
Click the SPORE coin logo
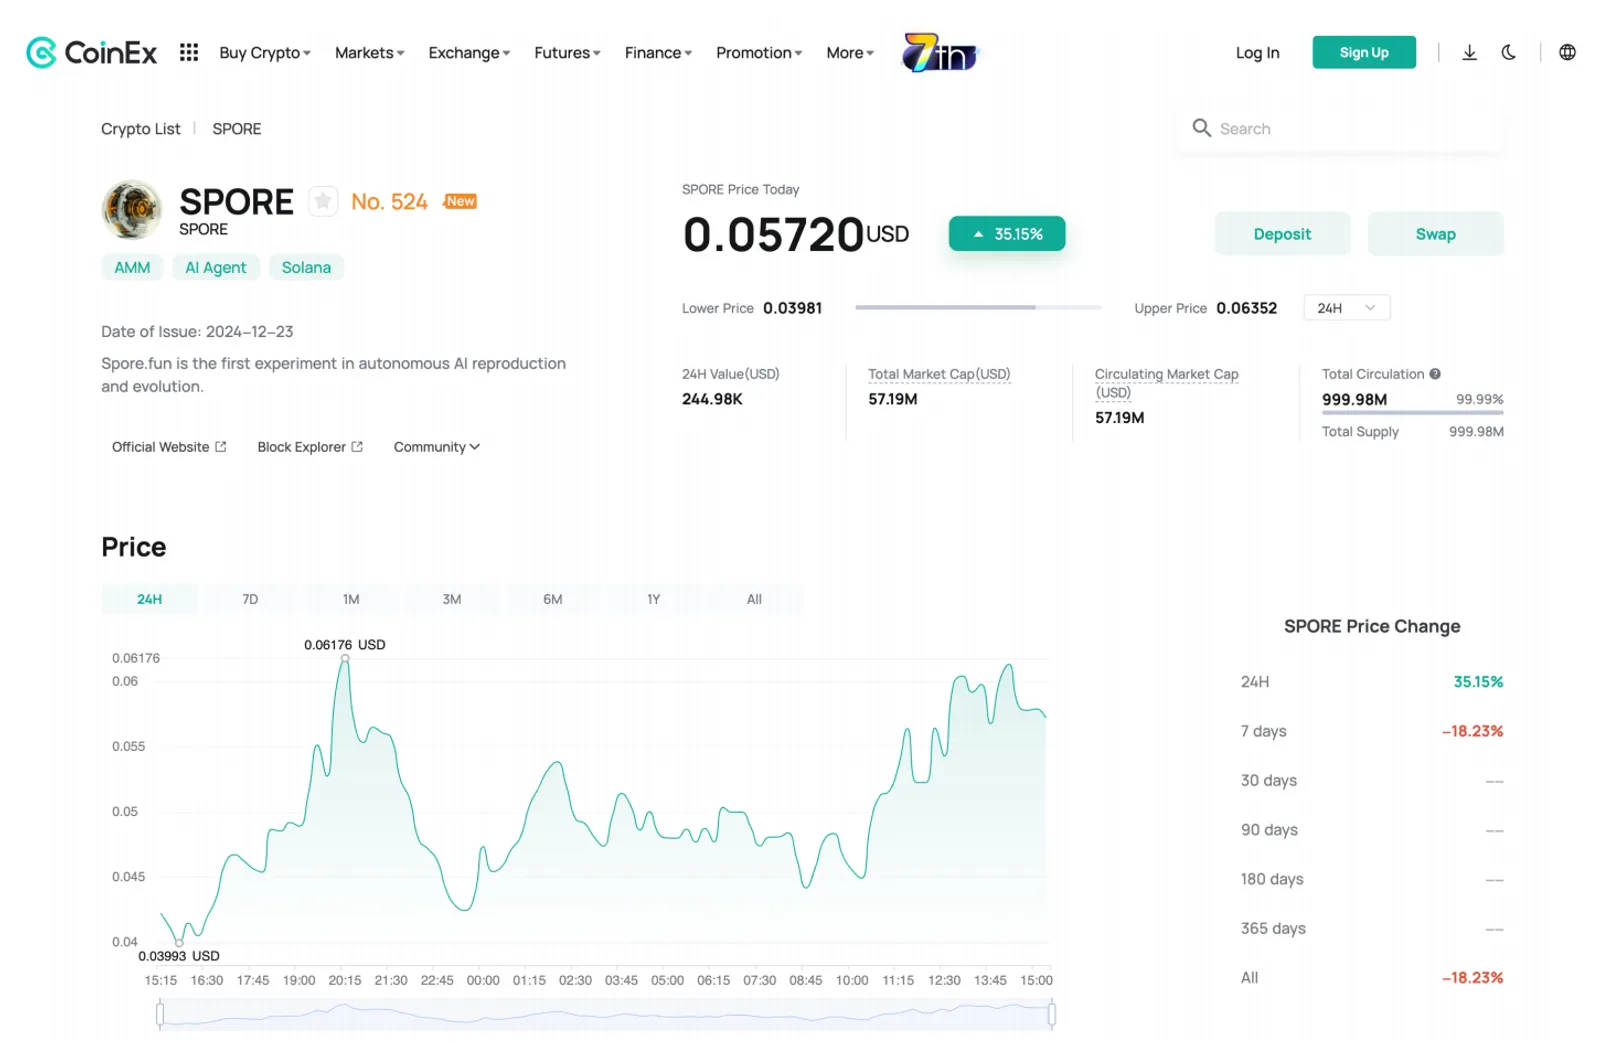(132, 210)
